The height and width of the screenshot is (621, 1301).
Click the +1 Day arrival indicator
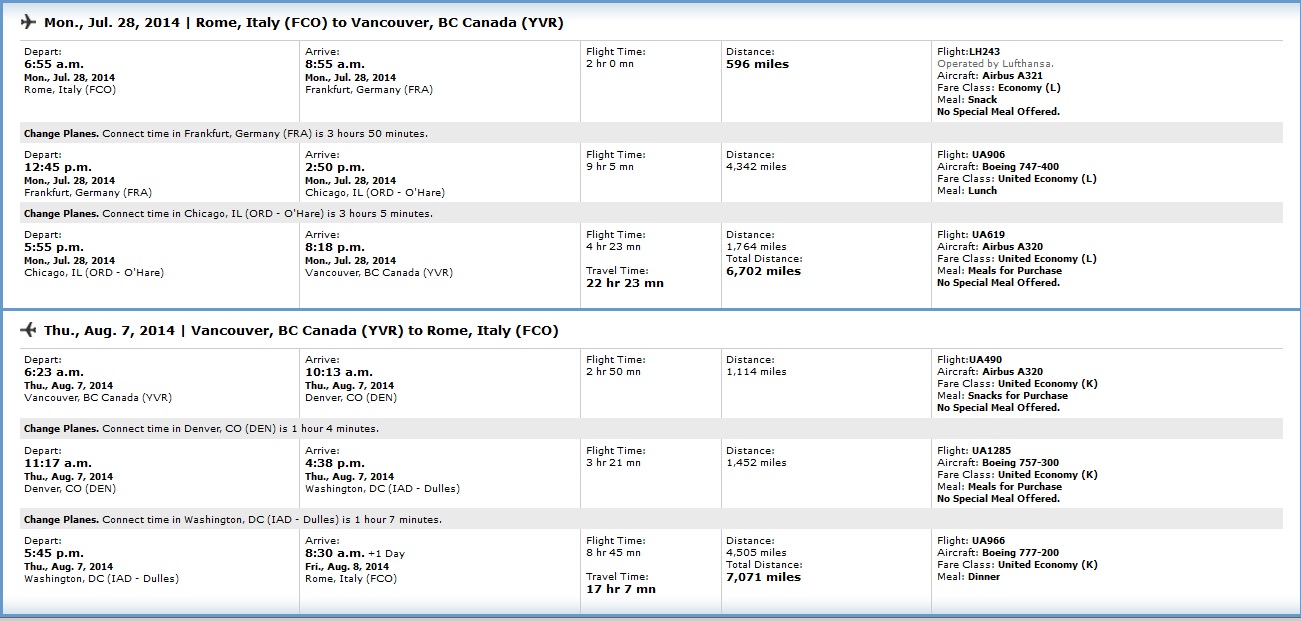[387, 553]
